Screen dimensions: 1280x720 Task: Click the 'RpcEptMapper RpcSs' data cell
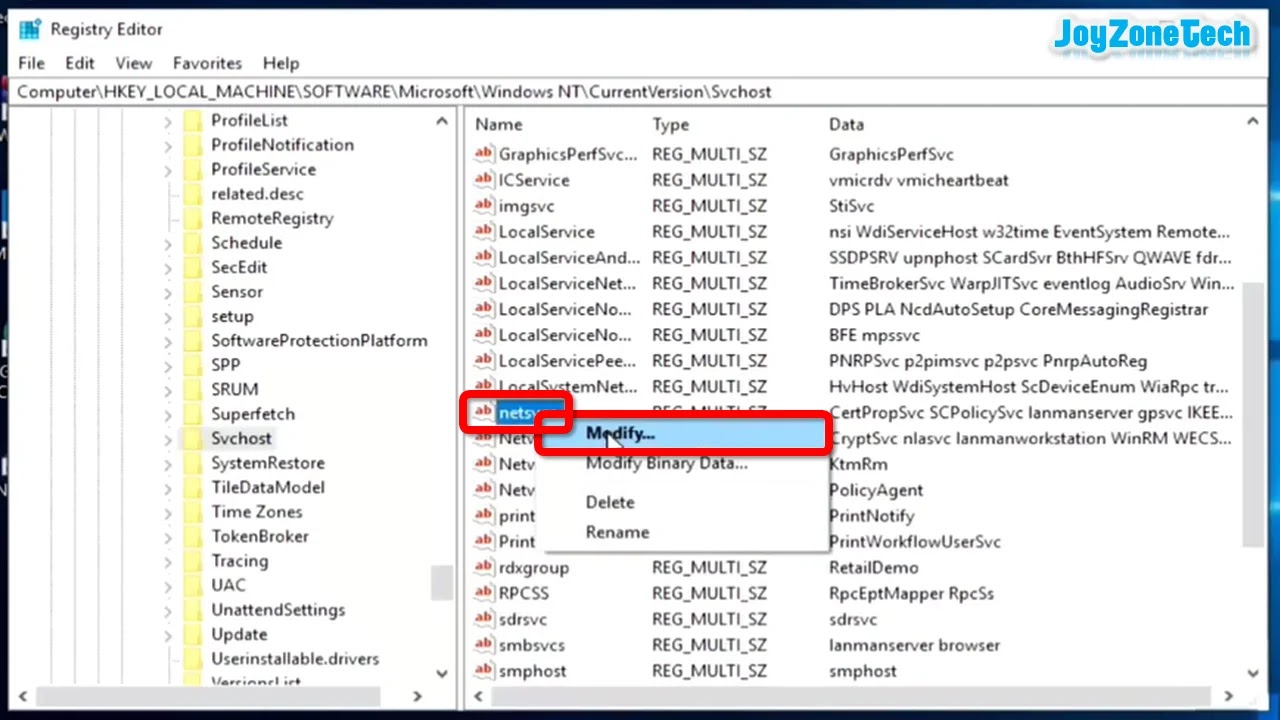tap(911, 593)
